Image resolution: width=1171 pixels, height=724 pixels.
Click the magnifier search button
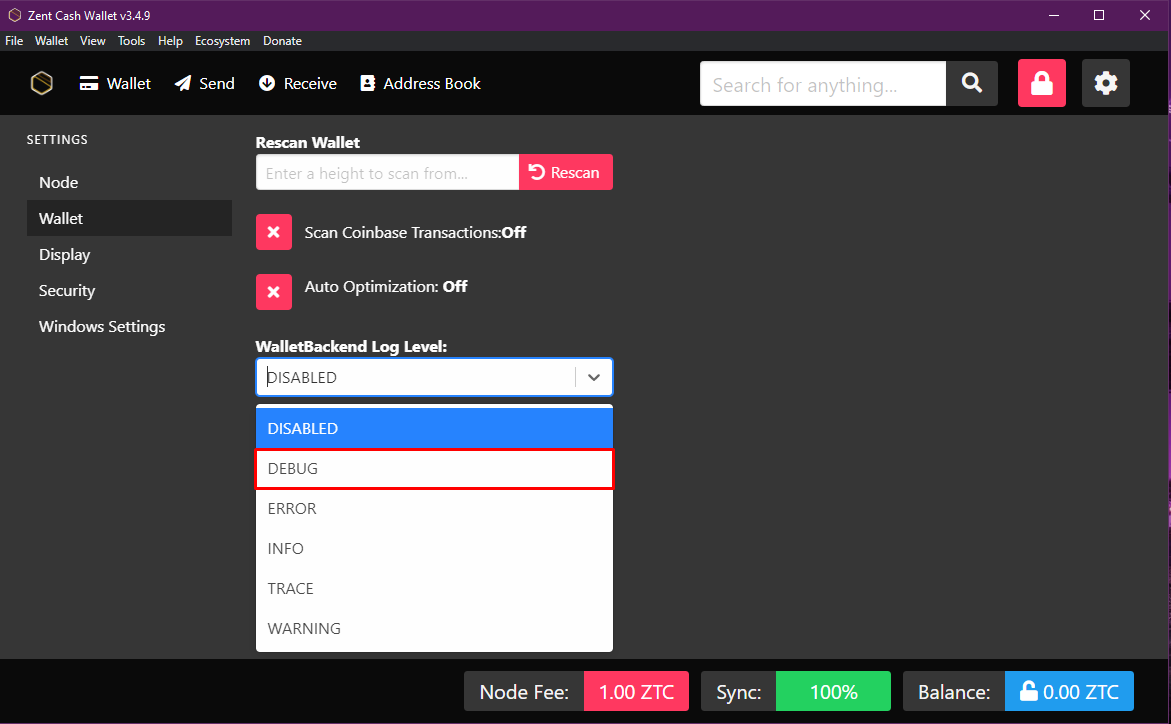click(x=972, y=83)
